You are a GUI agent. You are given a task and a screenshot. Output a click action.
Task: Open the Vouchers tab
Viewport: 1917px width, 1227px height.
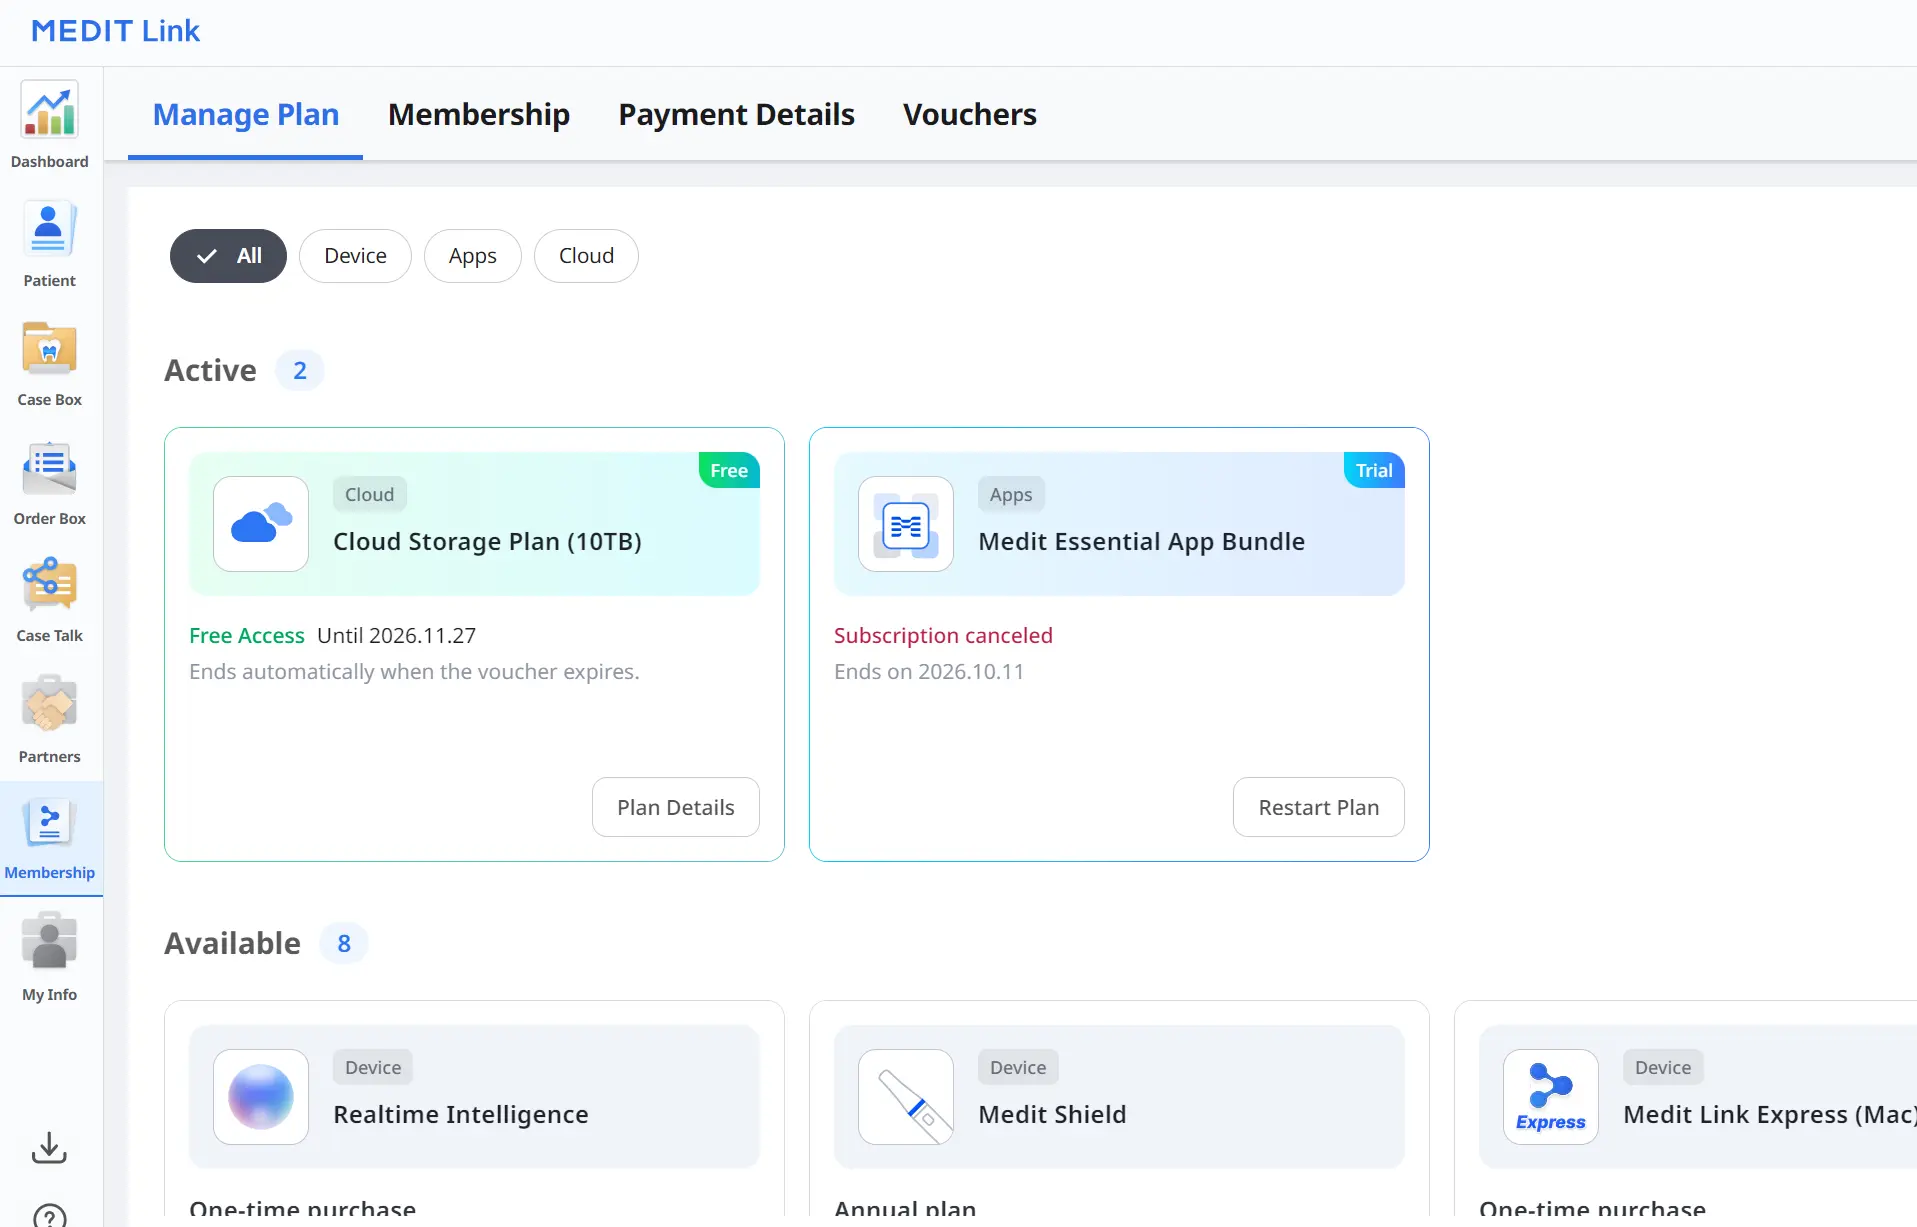[x=970, y=115]
